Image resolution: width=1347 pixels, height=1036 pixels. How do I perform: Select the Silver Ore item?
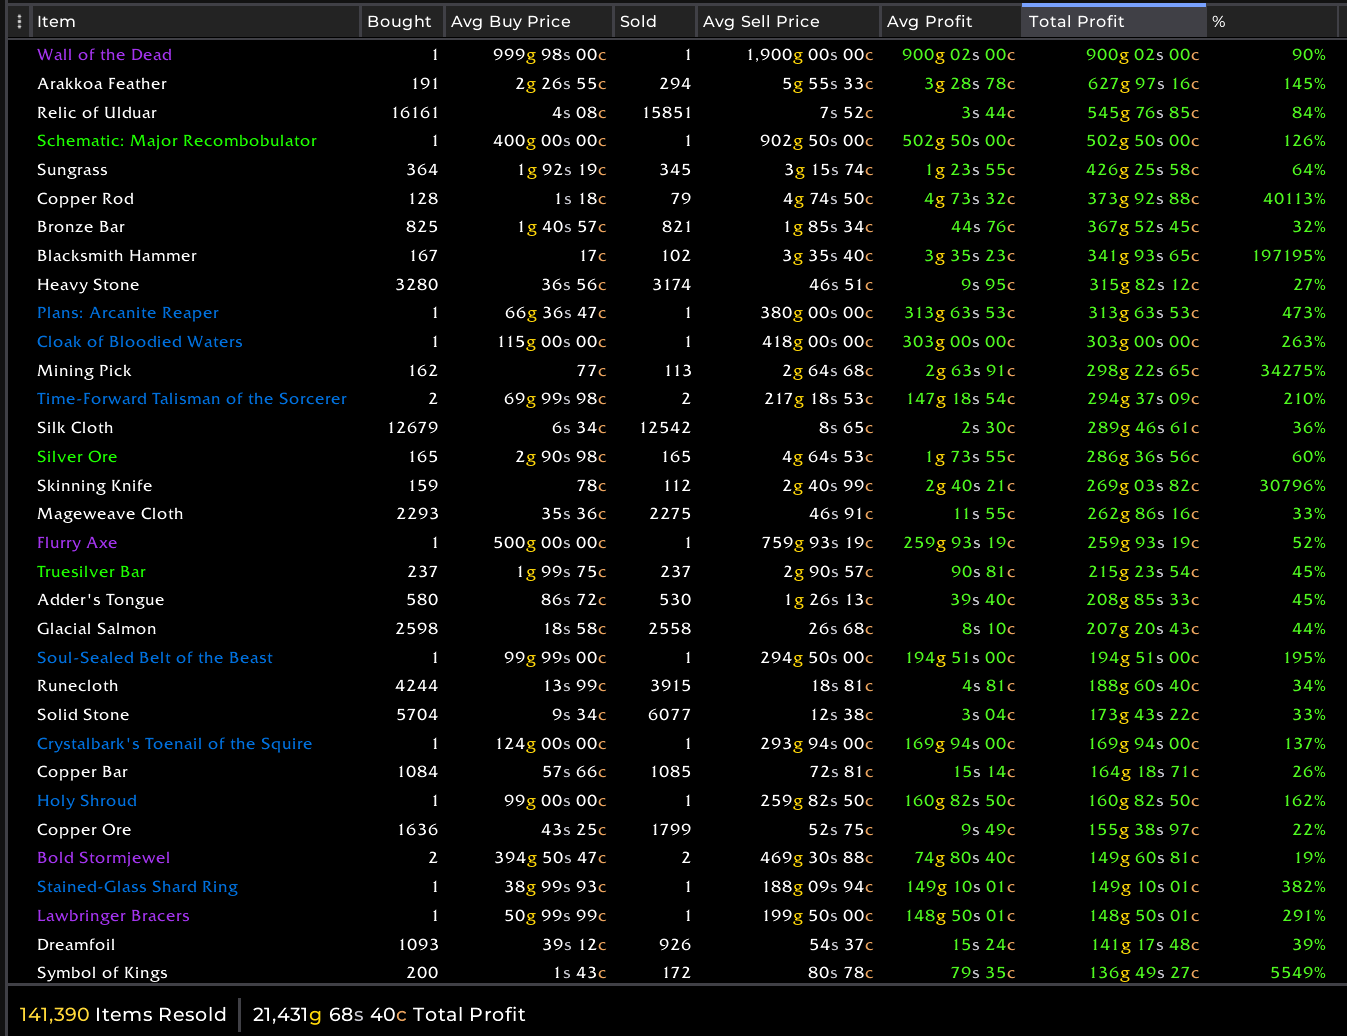pyautogui.click(x=77, y=457)
